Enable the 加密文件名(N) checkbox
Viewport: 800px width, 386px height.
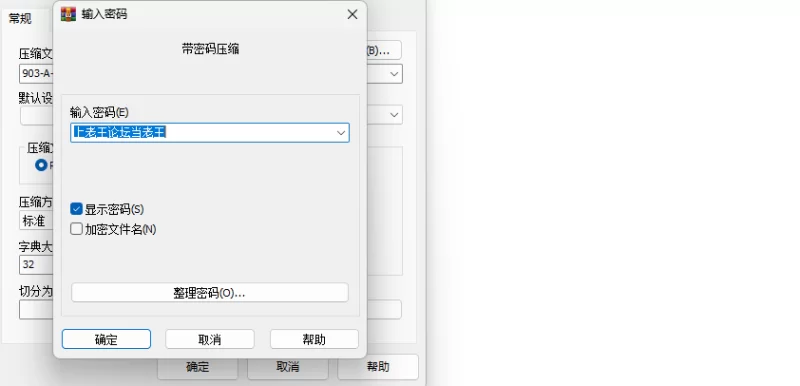point(77,229)
